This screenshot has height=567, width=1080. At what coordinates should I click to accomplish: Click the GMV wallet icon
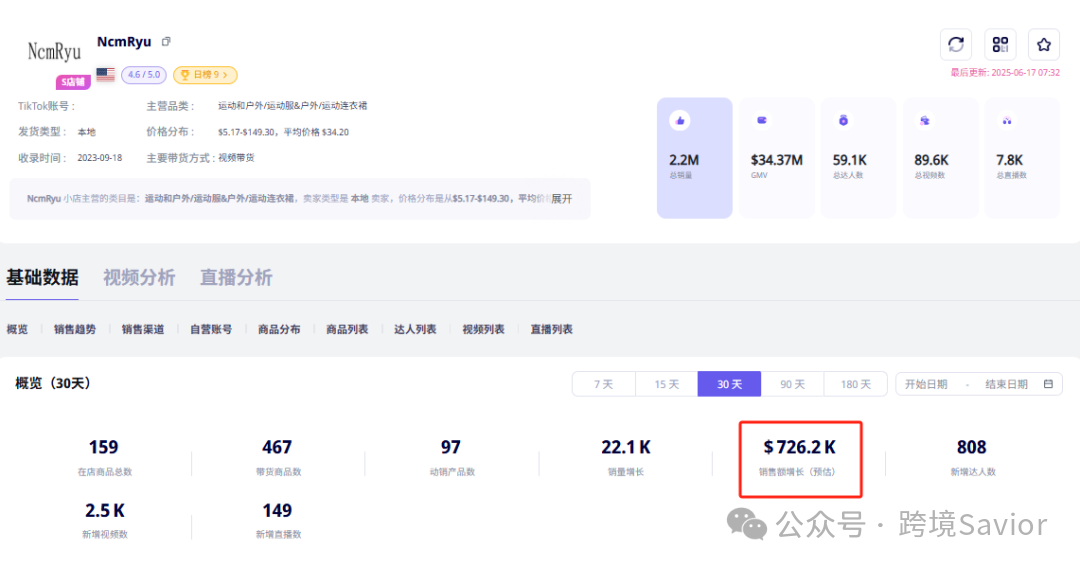tap(762, 121)
